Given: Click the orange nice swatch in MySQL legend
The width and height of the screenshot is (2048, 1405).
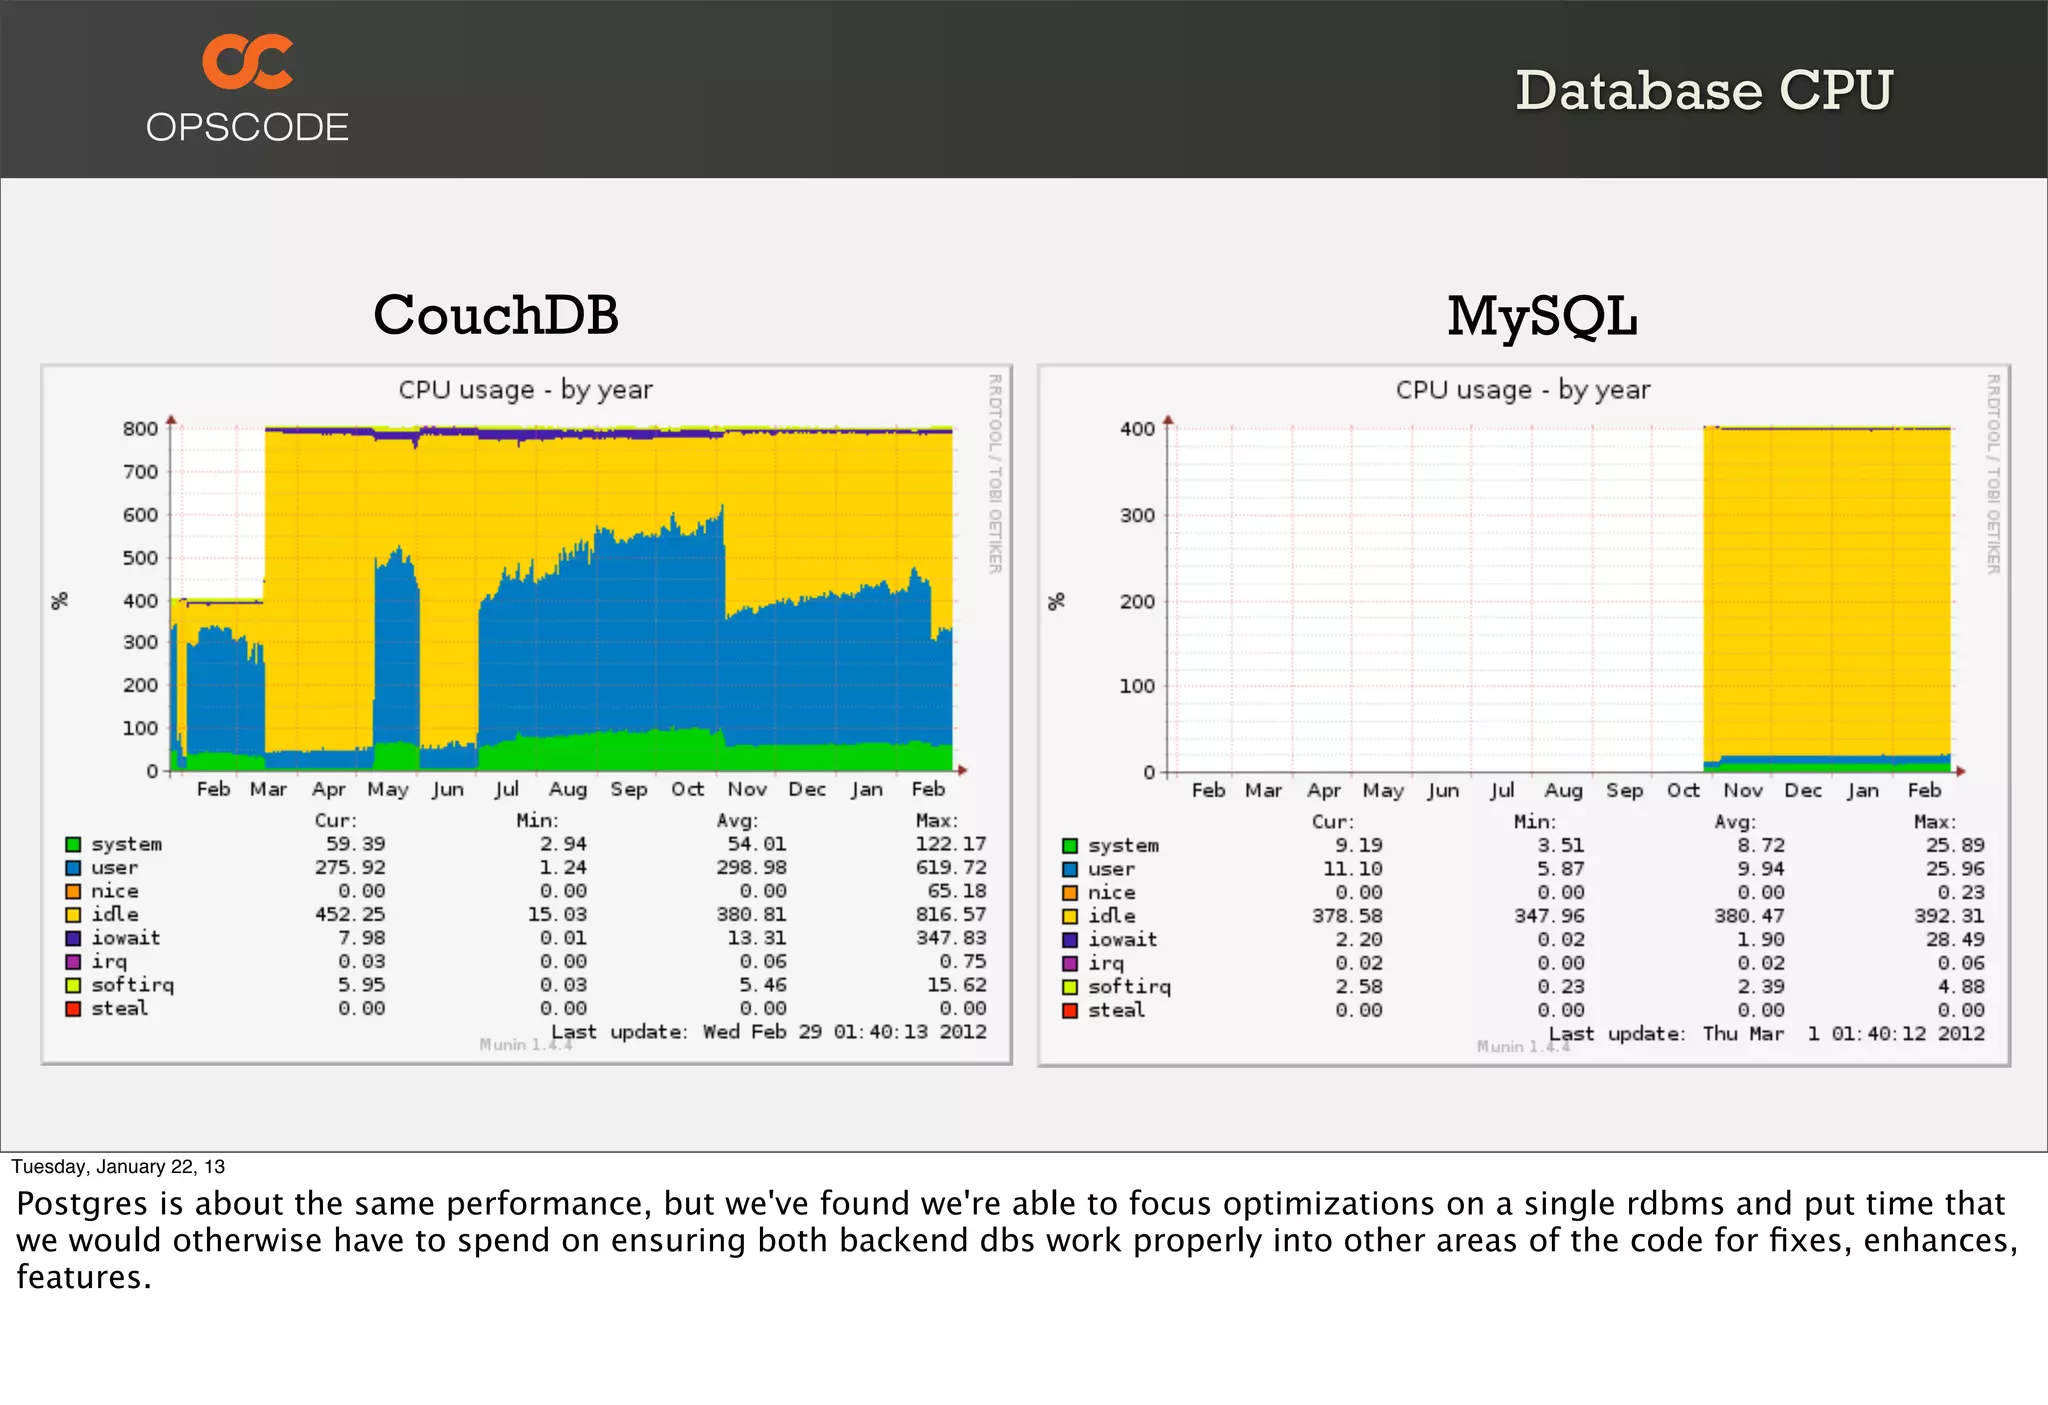Looking at the screenshot, I should click(1070, 893).
